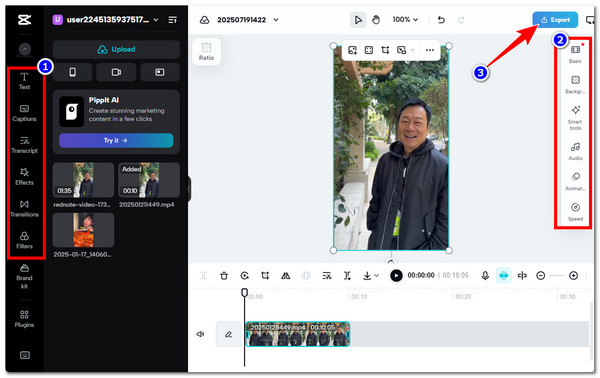
Task: Click the reverse playback icon in timeline toolbar
Action: click(x=245, y=275)
